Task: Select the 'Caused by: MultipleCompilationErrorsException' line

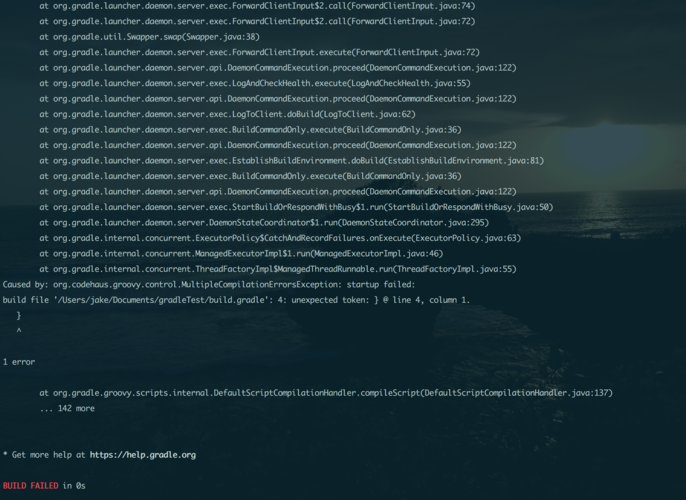Action: click(x=209, y=284)
